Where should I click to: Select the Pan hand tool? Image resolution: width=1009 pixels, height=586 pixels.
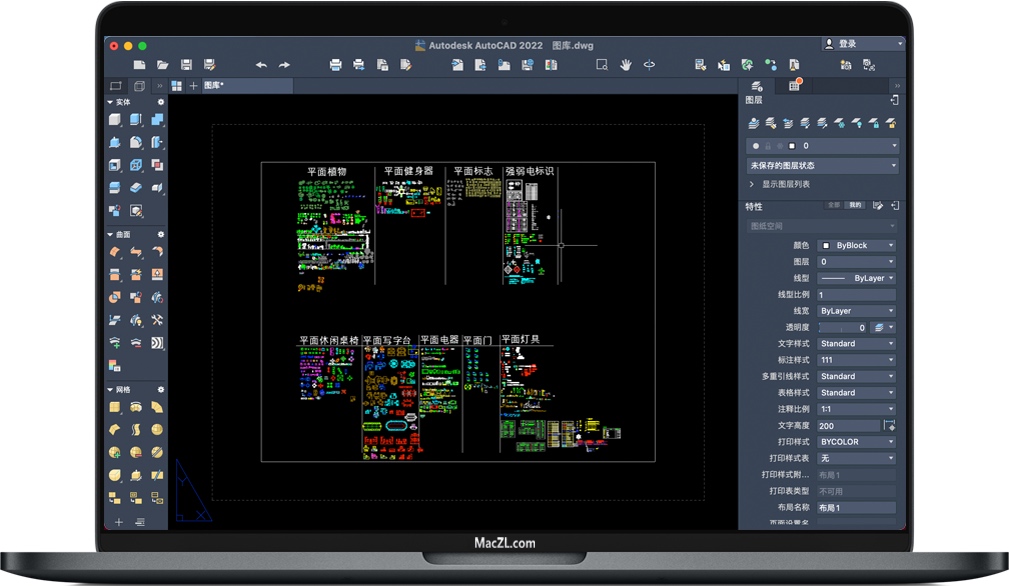[626, 65]
